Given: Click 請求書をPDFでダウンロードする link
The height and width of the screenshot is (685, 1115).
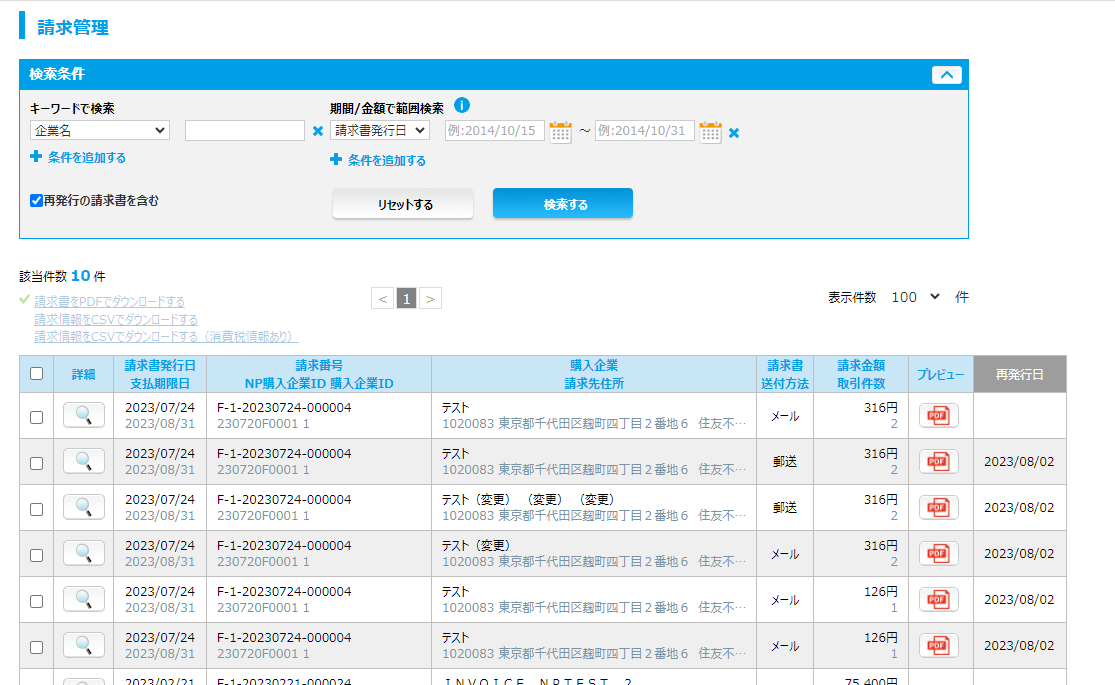Looking at the screenshot, I should (x=110, y=302).
